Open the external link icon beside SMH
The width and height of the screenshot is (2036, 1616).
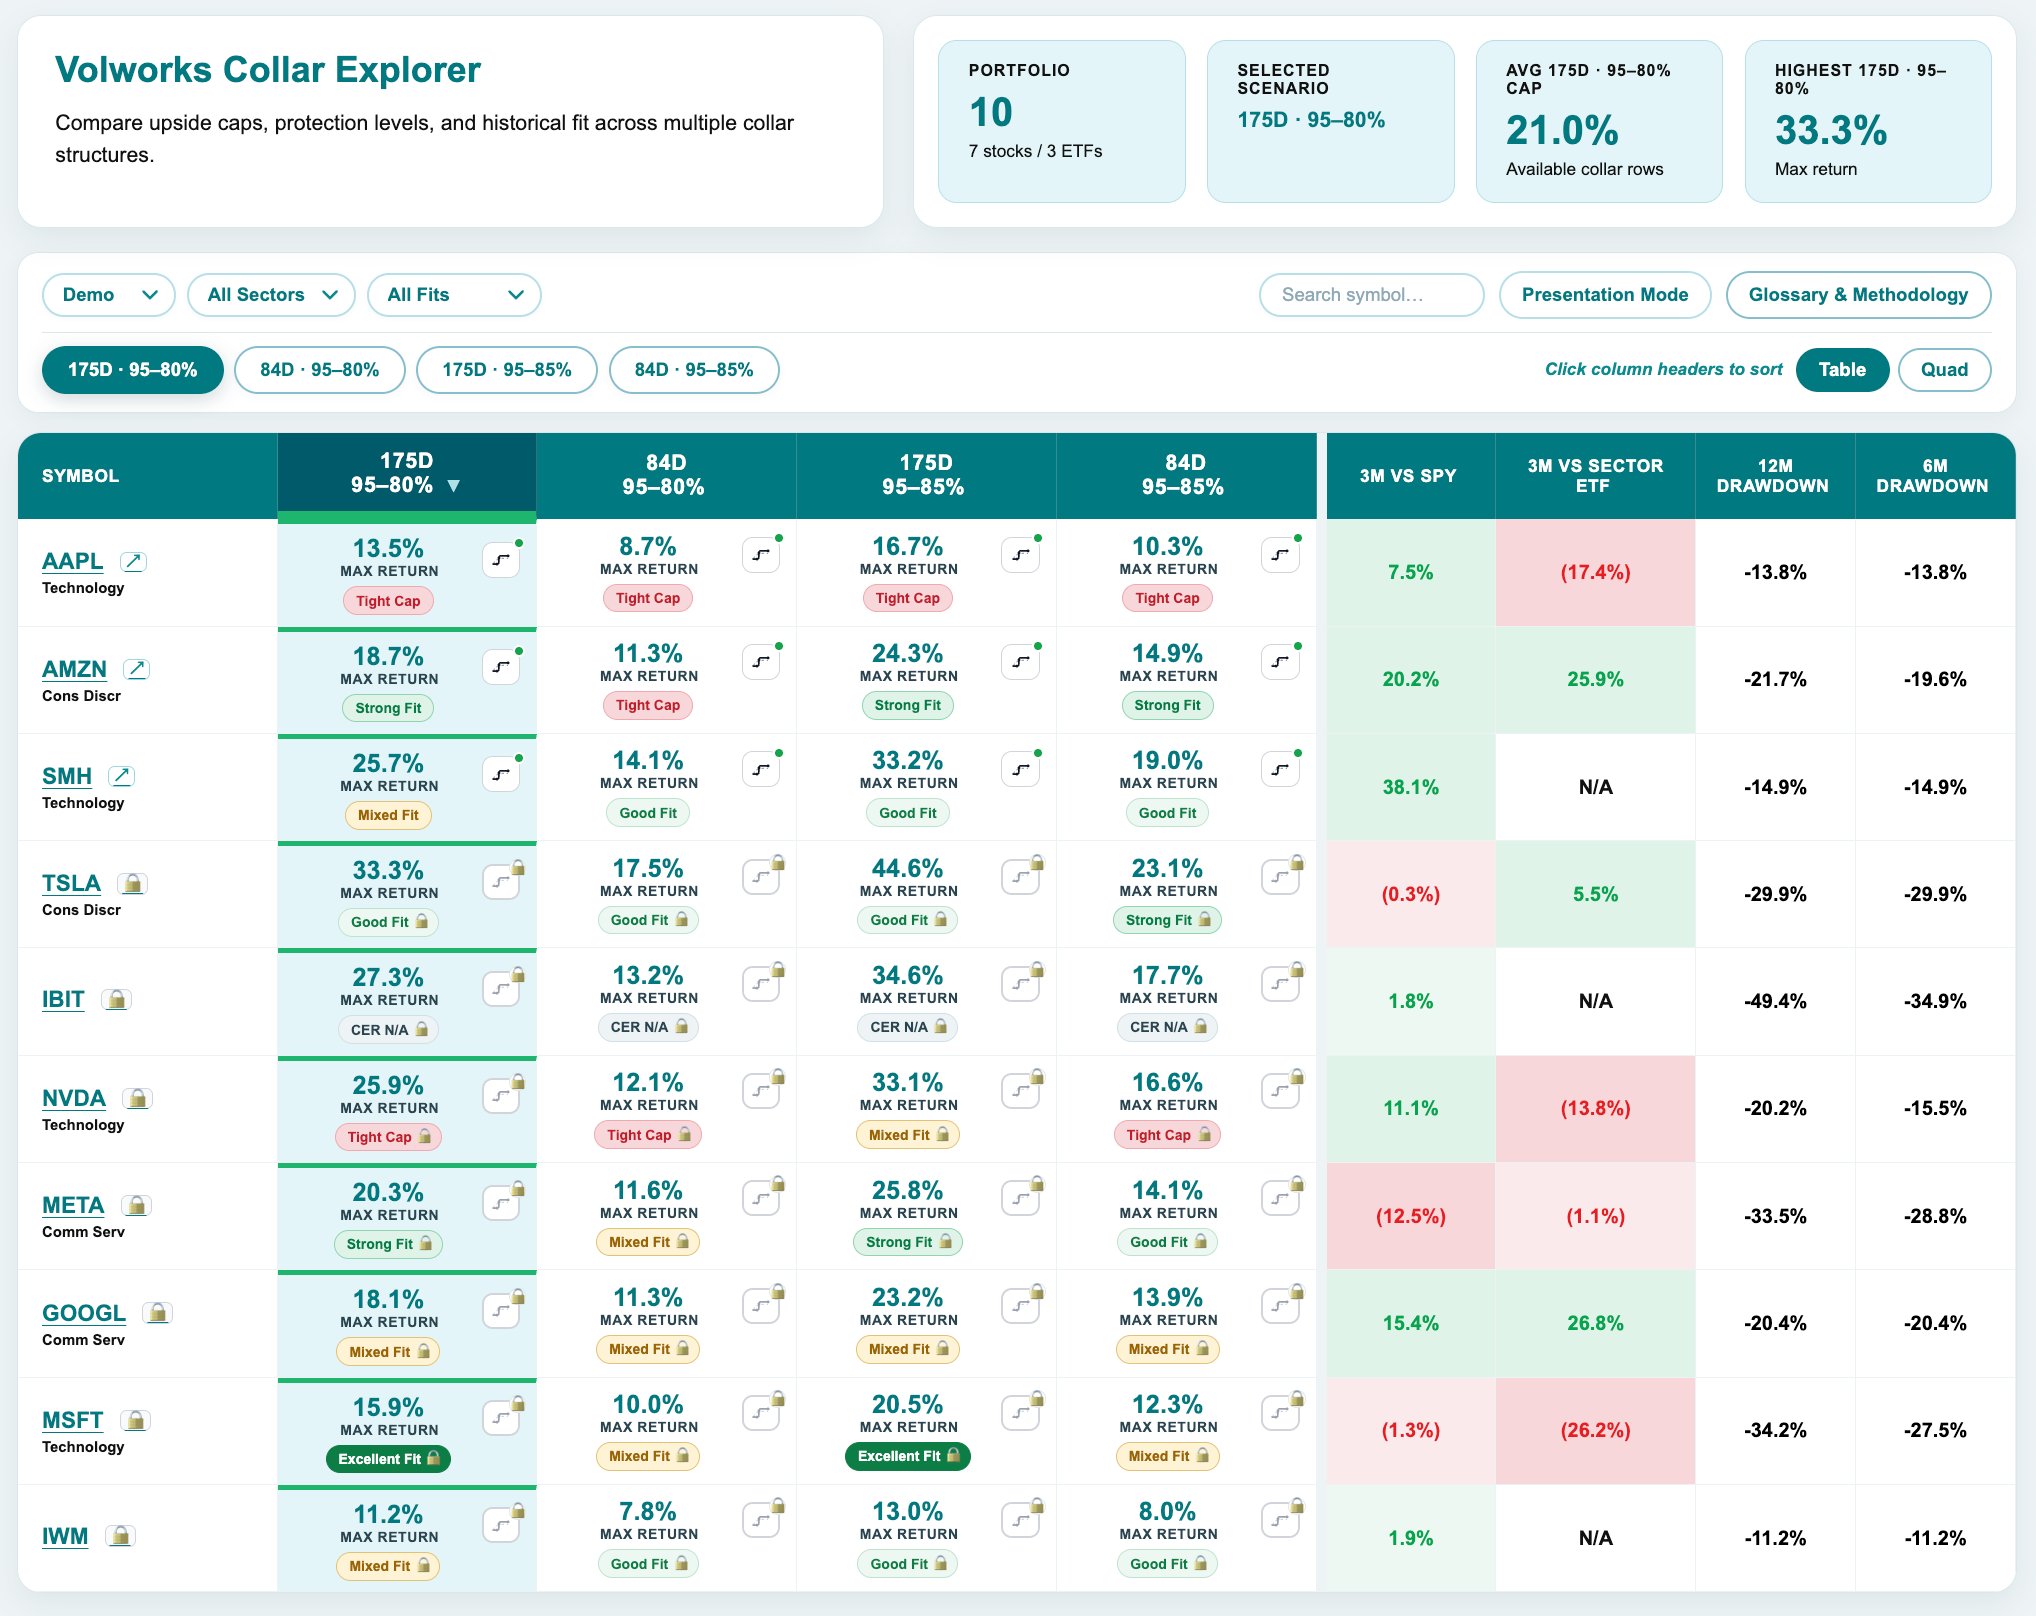coord(122,775)
